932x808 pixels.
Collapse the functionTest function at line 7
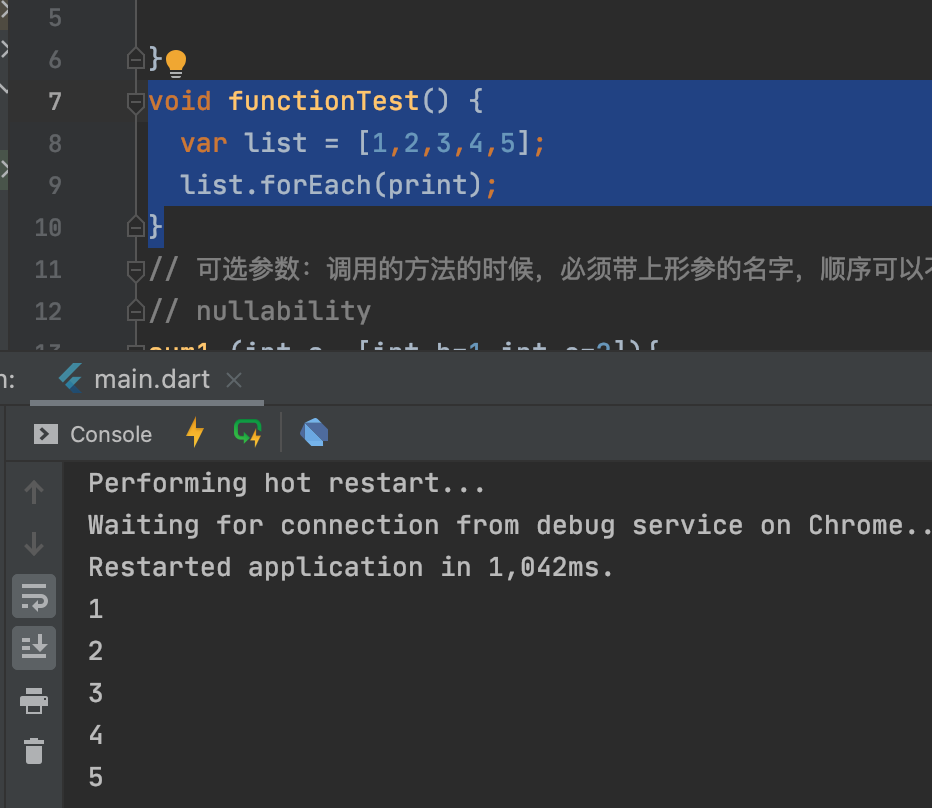pyautogui.click(x=135, y=99)
